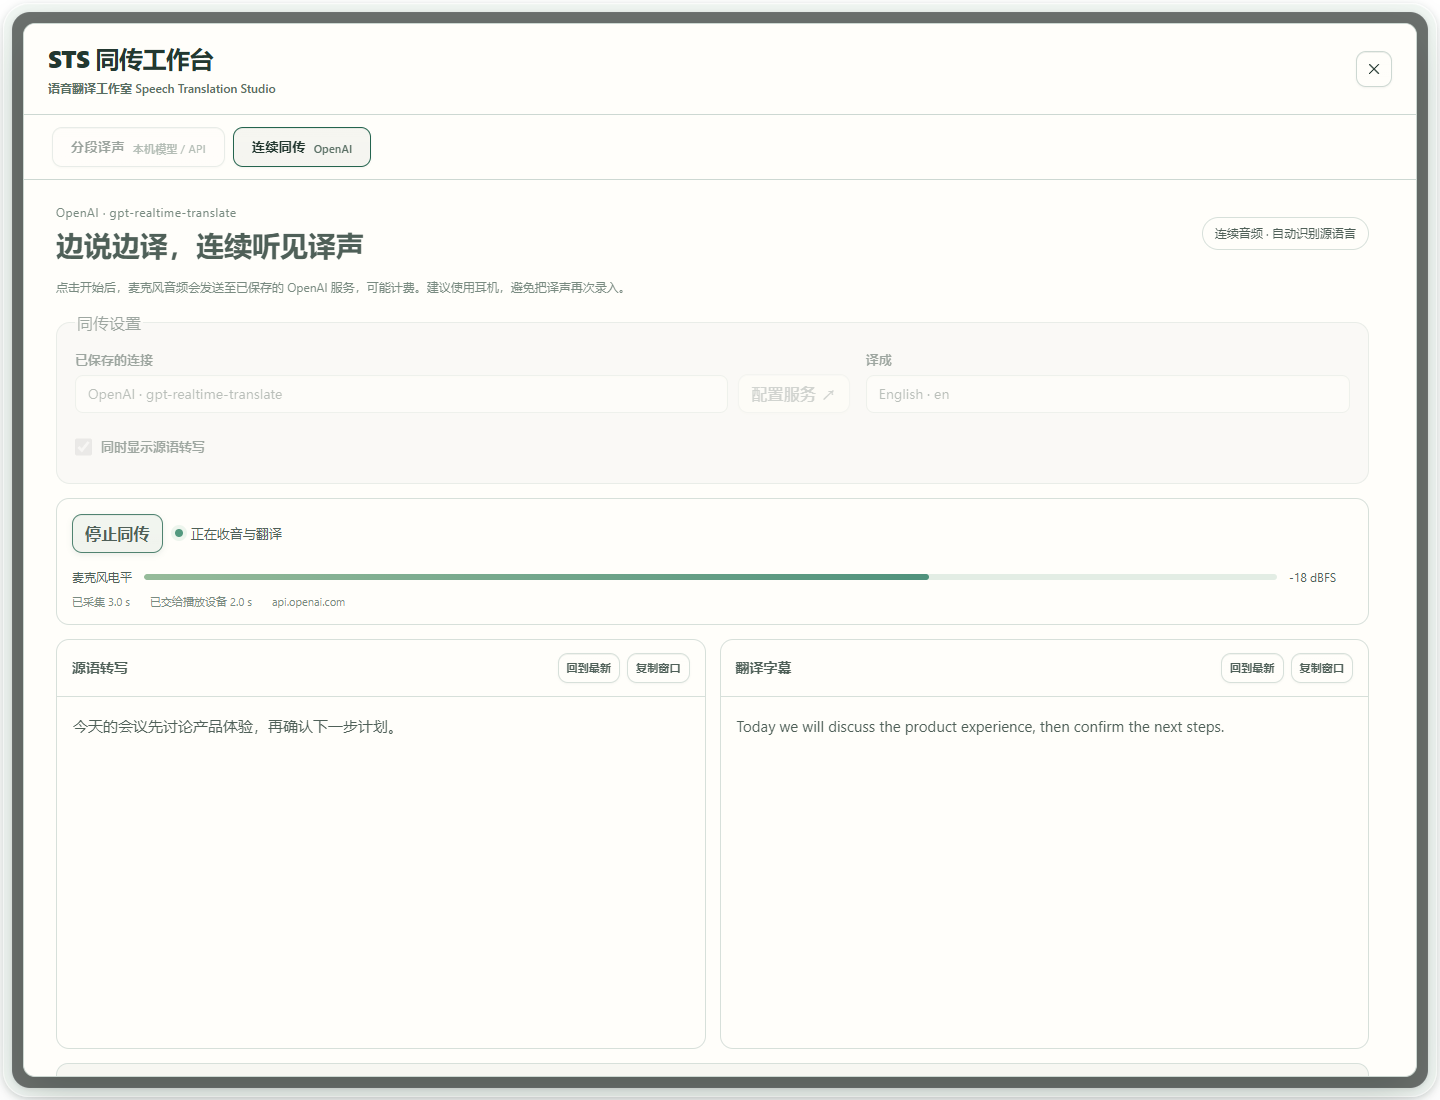Click 回到最新 in the 源语转写 panel
1440x1100 pixels.
point(589,668)
